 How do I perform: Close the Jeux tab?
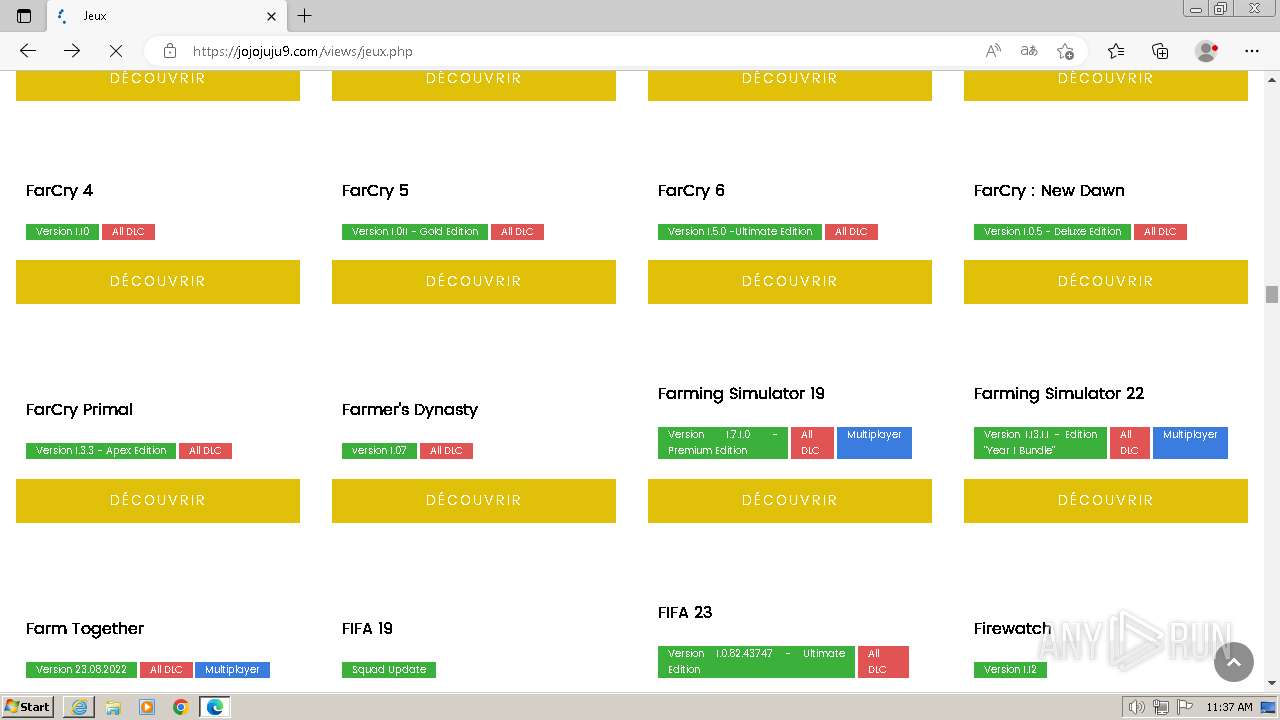pyautogui.click(x=271, y=16)
